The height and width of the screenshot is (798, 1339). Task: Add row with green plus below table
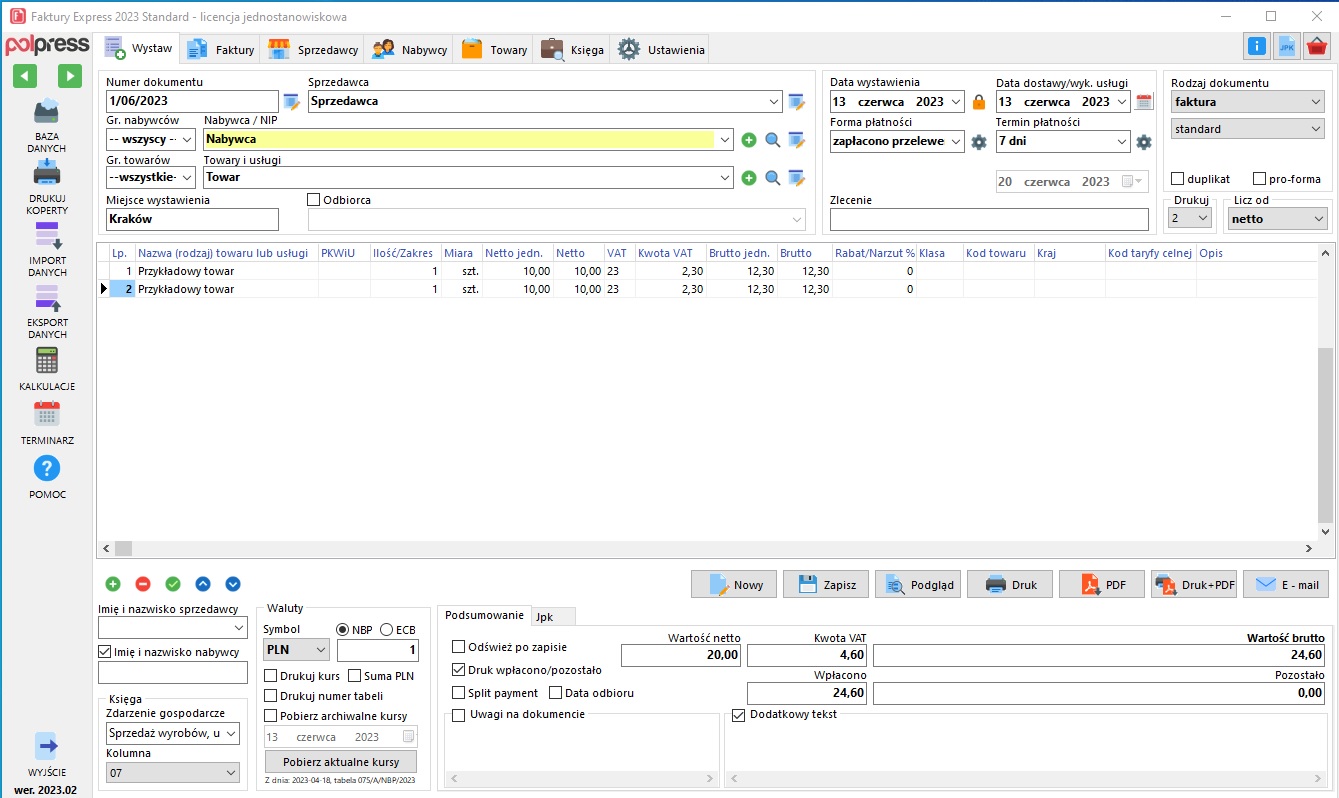pyautogui.click(x=113, y=584)
